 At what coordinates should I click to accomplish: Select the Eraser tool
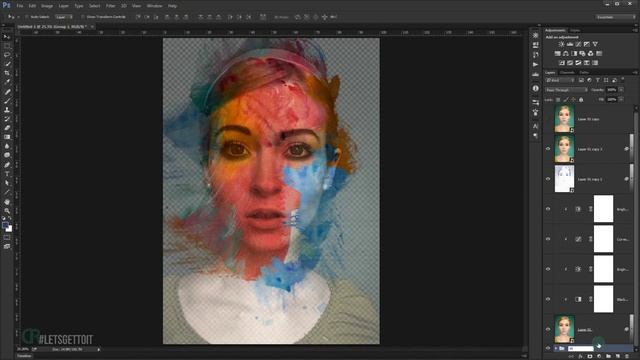pyautogui.click(x=7, y=128)
